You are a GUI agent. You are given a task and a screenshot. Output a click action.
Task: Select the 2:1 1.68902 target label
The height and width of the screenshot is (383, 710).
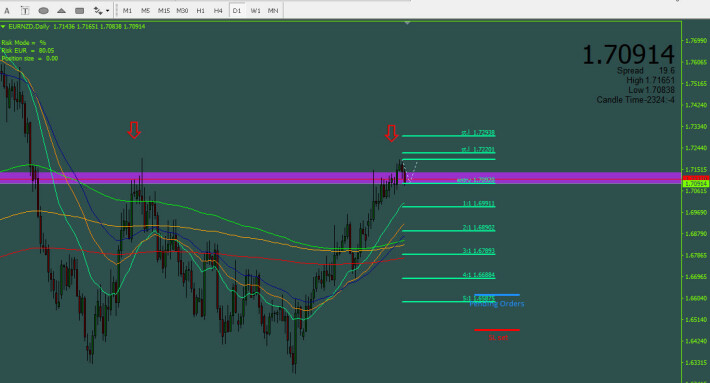point(479,228)
